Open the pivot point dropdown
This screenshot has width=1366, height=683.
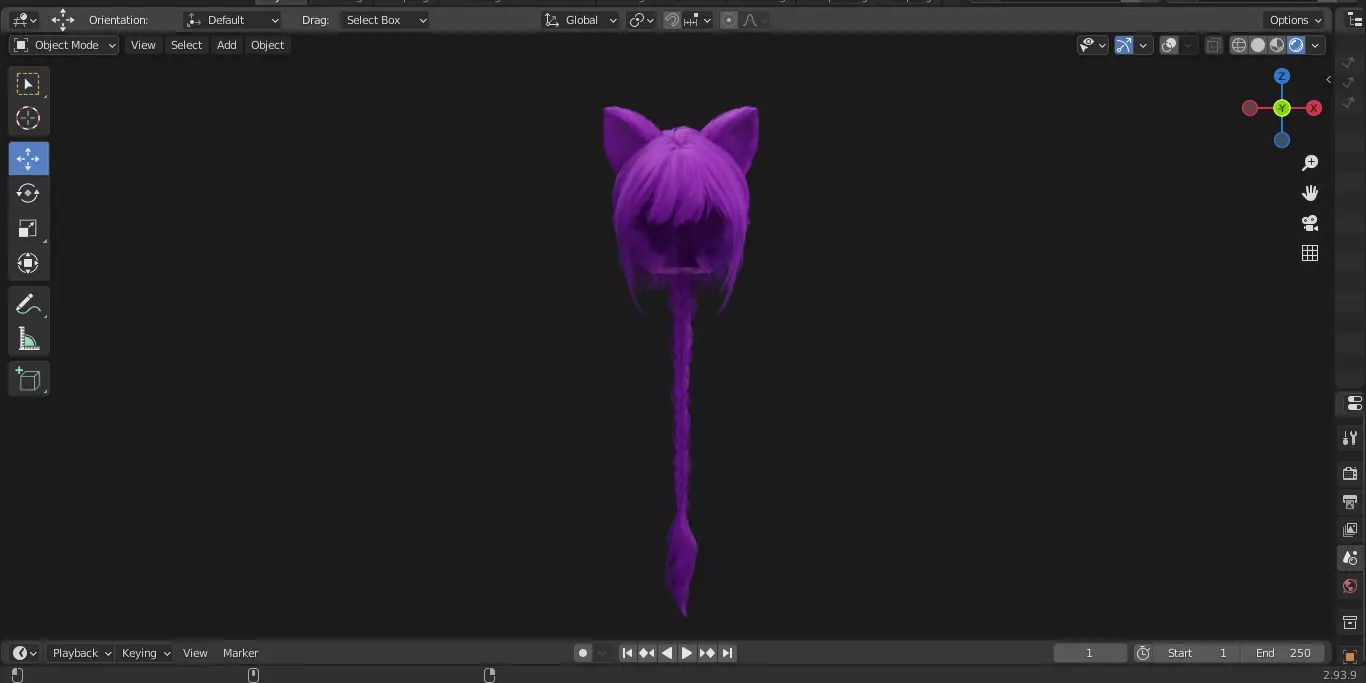click(x=641, y=20)
